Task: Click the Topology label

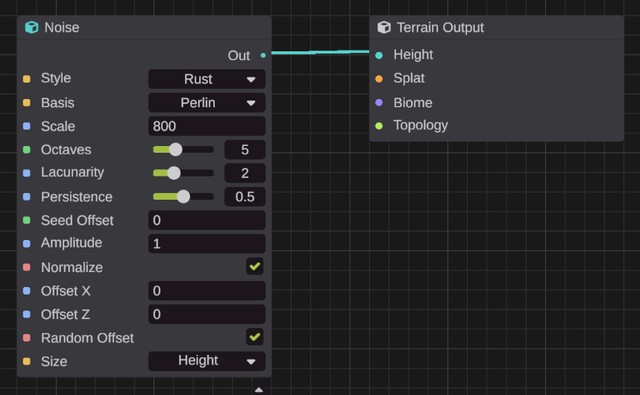Action: (420, 125)
